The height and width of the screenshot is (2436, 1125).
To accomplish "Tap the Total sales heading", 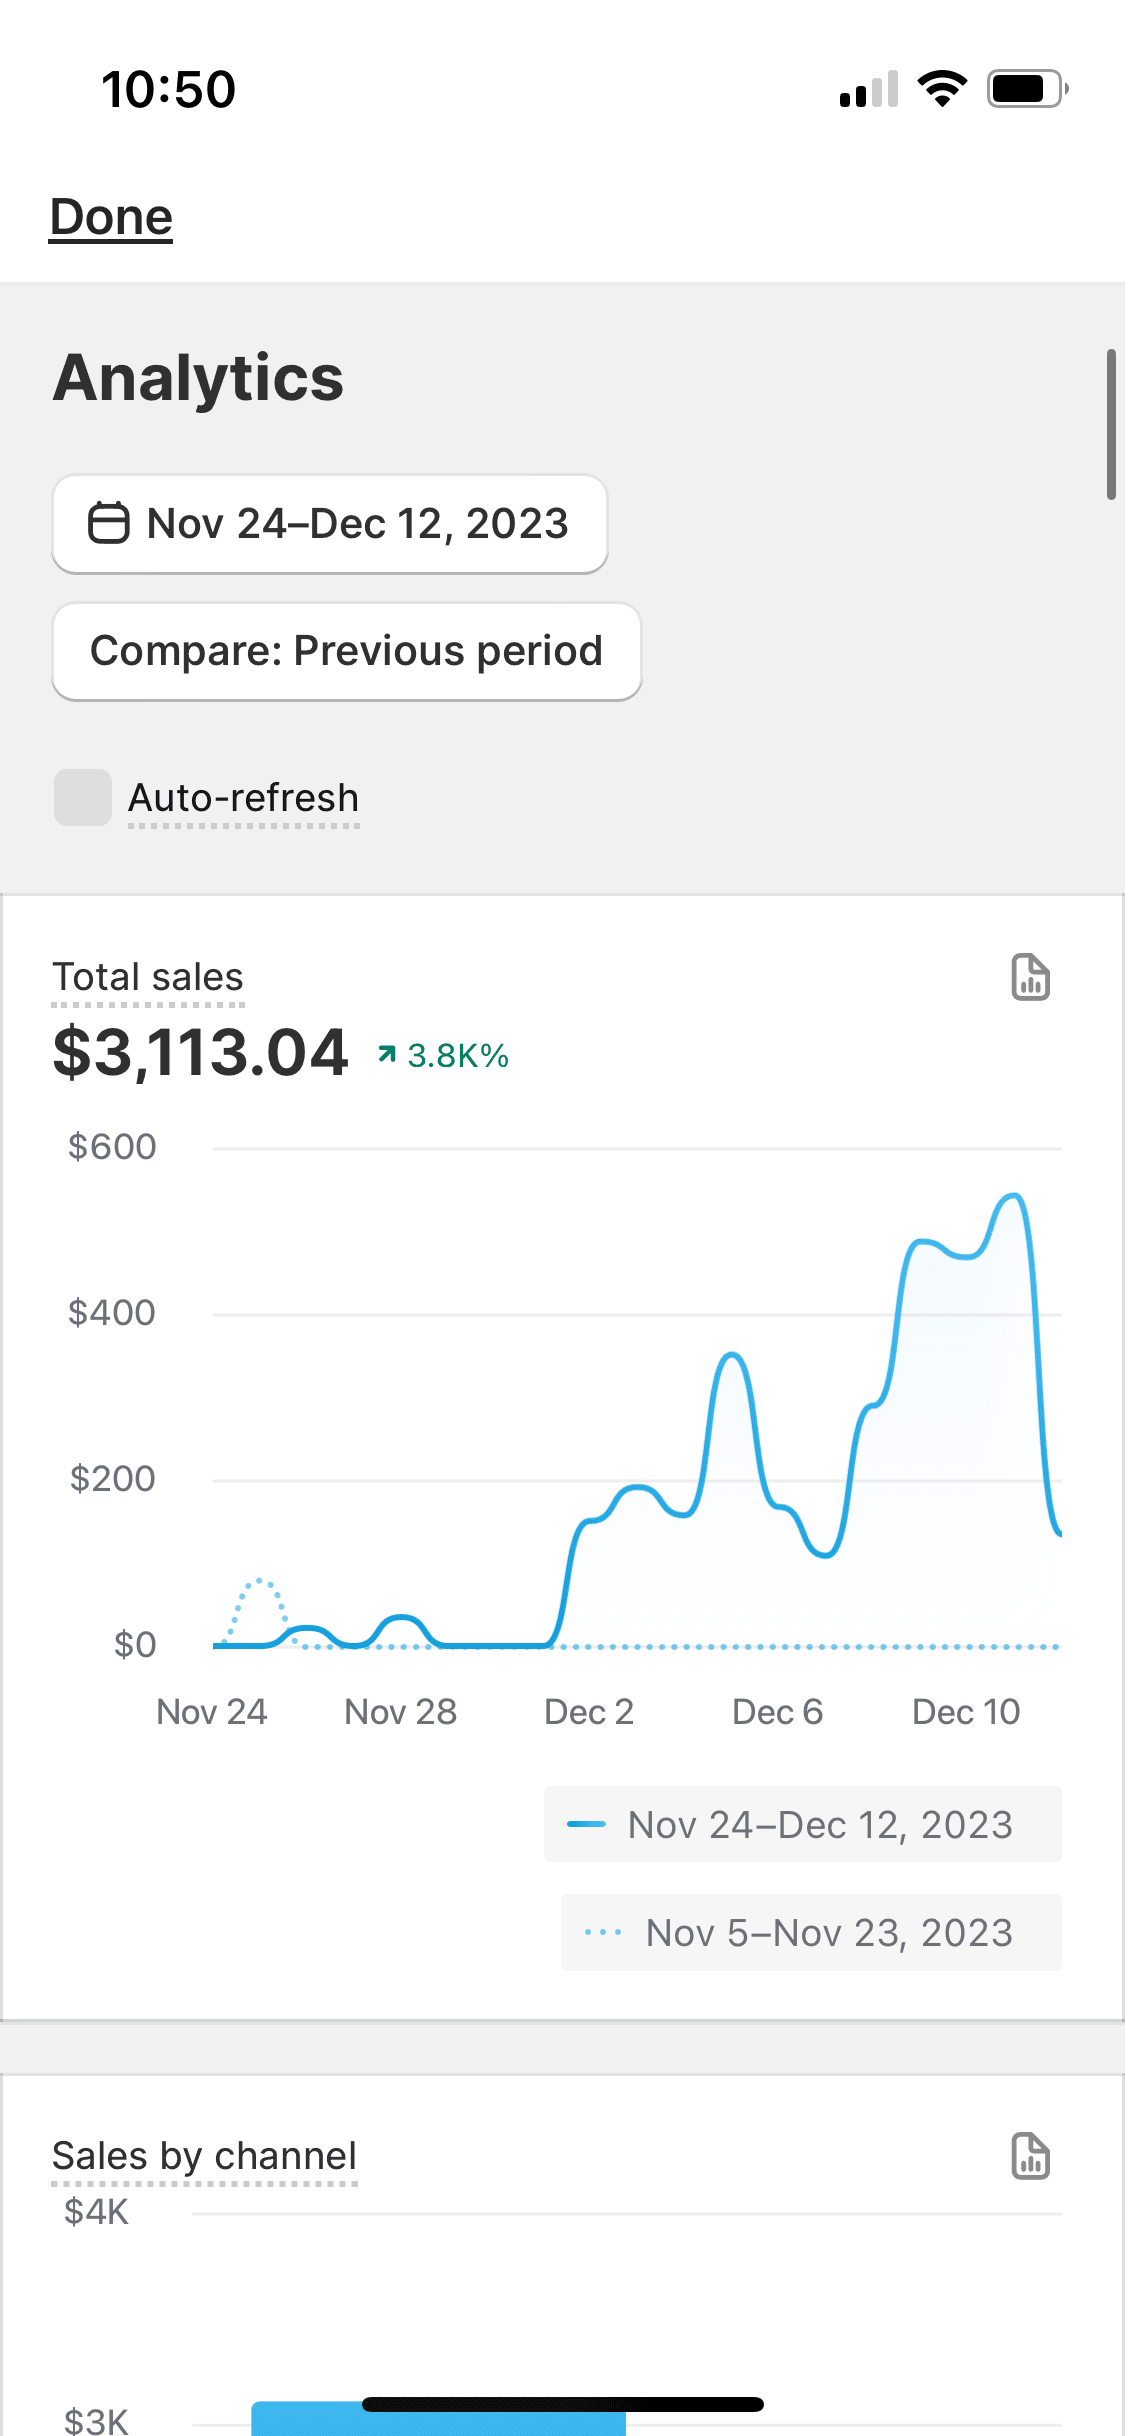I will tap(148, 977).
